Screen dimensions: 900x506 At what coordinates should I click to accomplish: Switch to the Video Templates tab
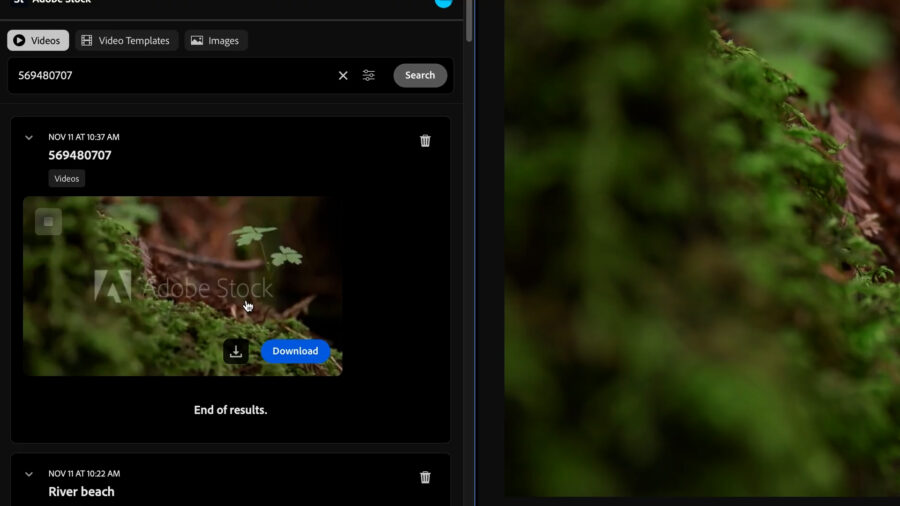127,41
